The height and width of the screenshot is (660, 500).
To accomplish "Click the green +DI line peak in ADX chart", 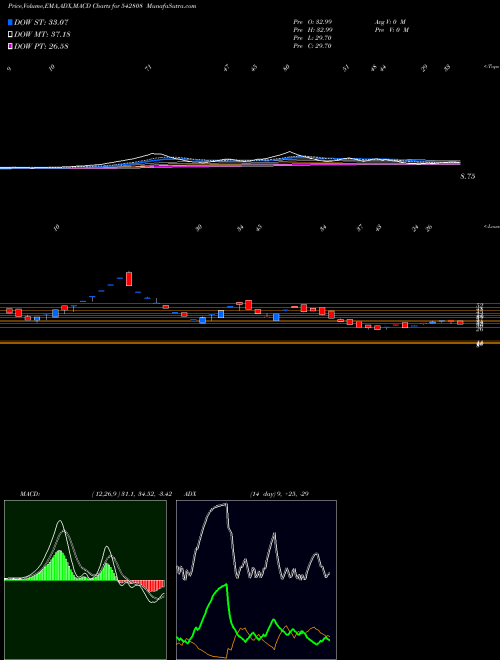I will [226, 585].
